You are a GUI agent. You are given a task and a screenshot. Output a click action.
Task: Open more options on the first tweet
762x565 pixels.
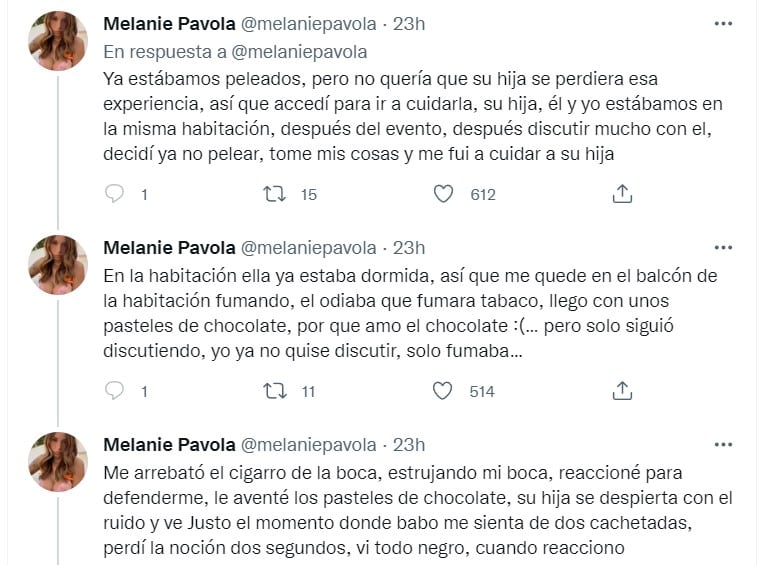[723, 23]
